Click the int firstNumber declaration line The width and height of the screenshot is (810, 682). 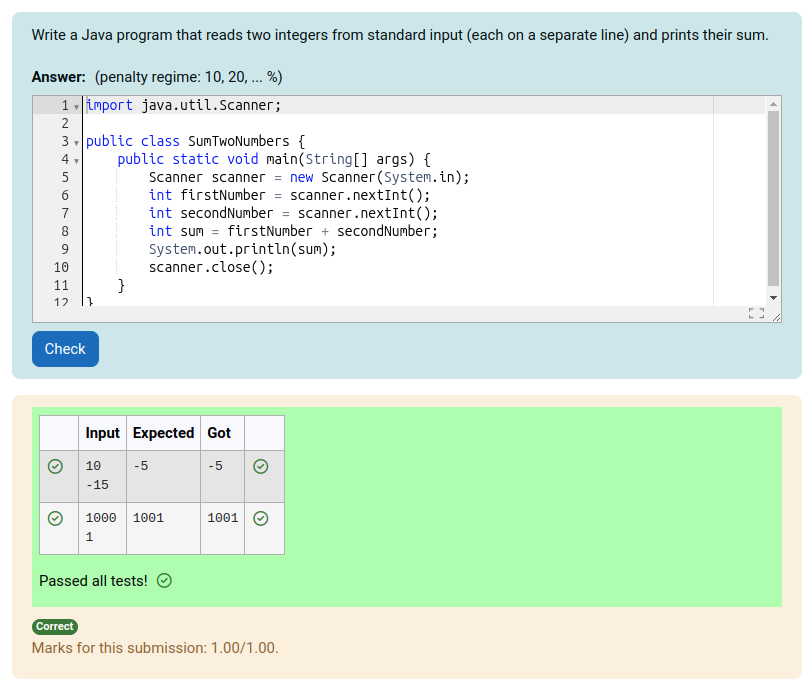click(x=289, y=195)
